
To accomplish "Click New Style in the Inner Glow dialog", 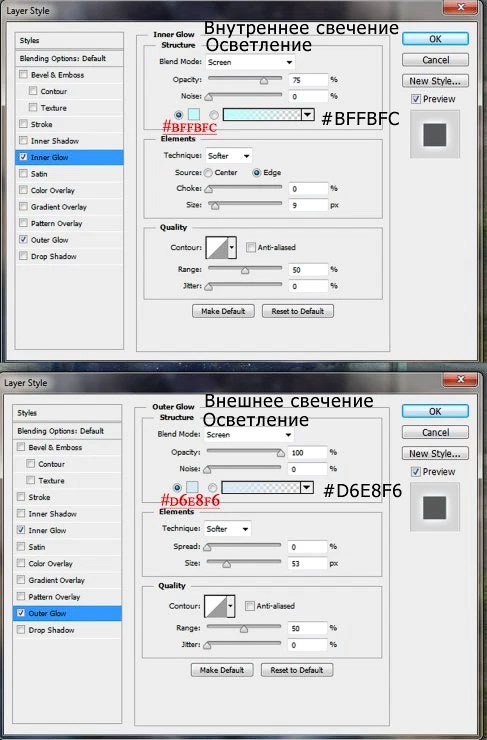I will (x=435, y=81).
